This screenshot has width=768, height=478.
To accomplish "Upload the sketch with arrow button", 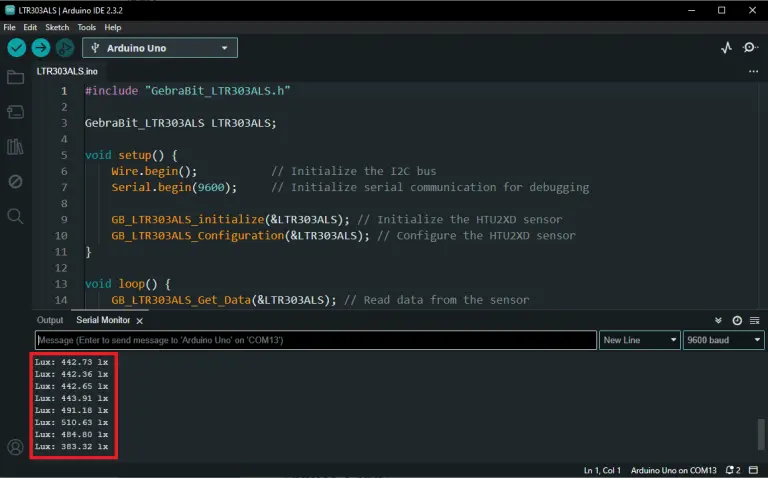I will (41, 48).
